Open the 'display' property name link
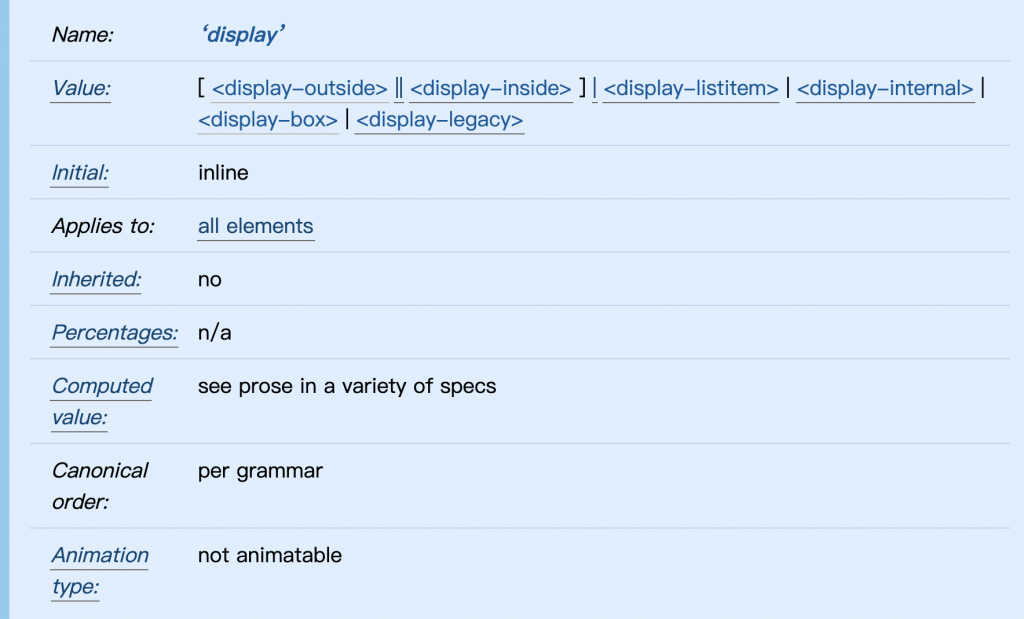Viewport: 1024px width, 619px height. coord(243,35)
